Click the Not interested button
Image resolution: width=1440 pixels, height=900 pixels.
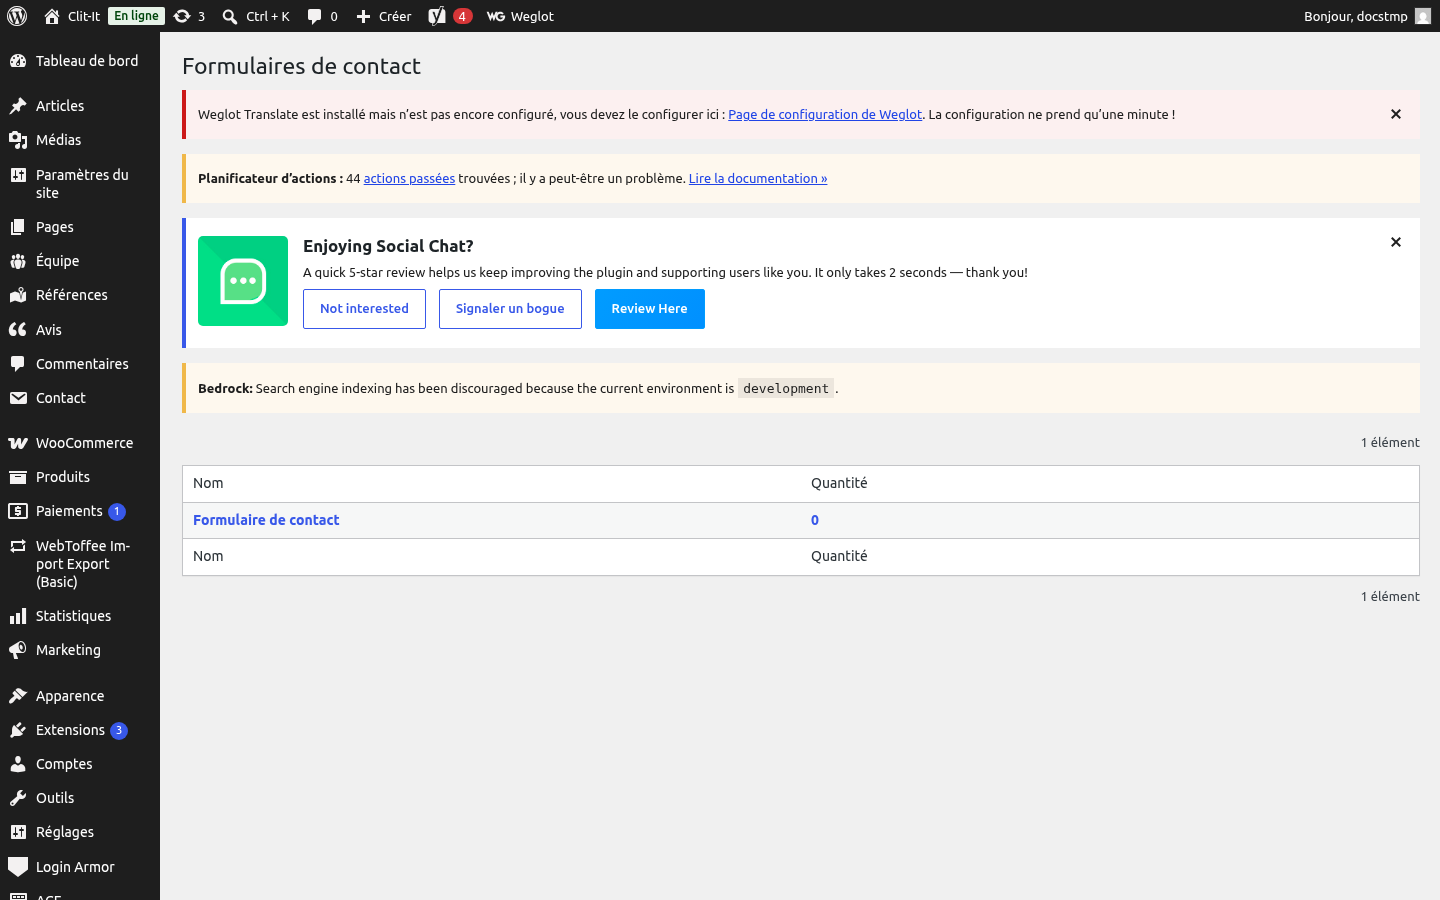click(364, 309)
